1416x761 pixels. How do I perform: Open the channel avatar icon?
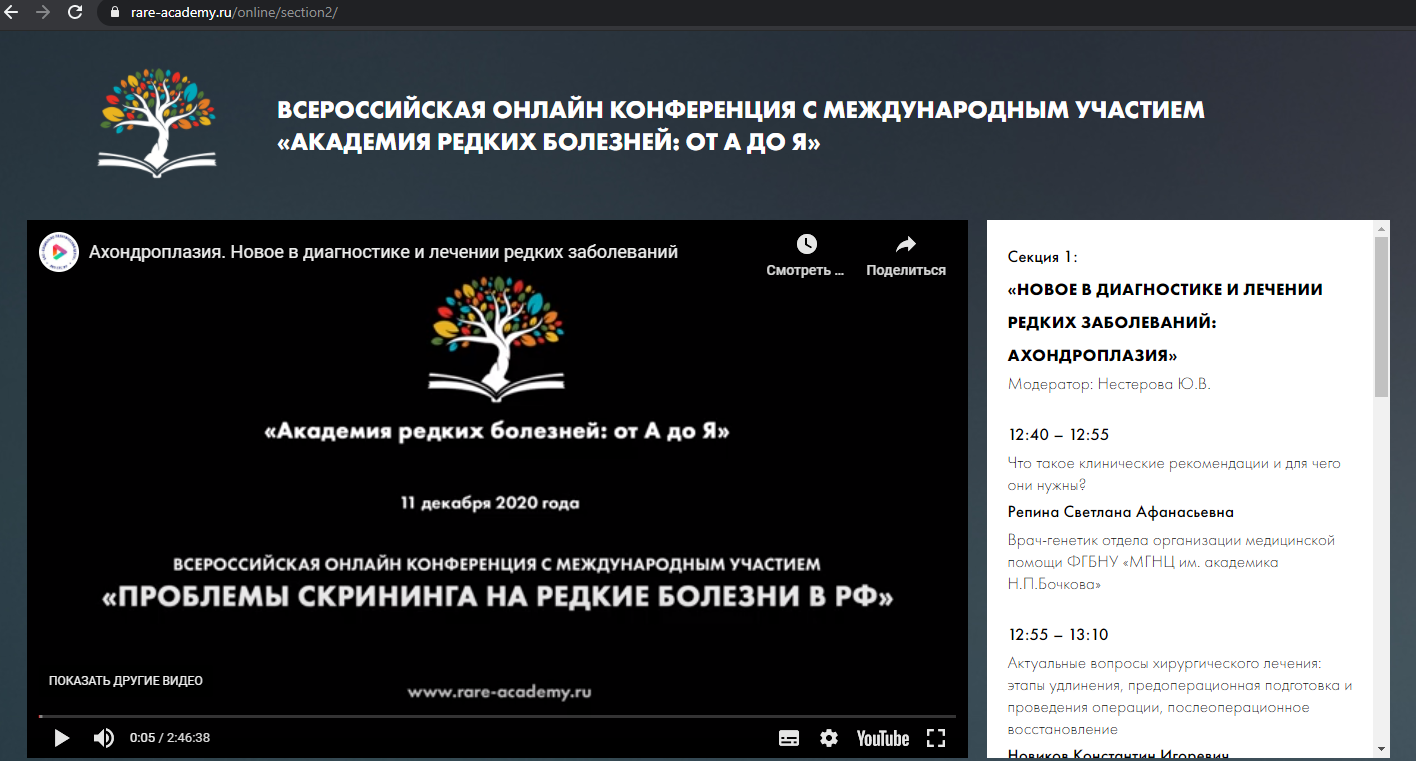tap(59, 252)
